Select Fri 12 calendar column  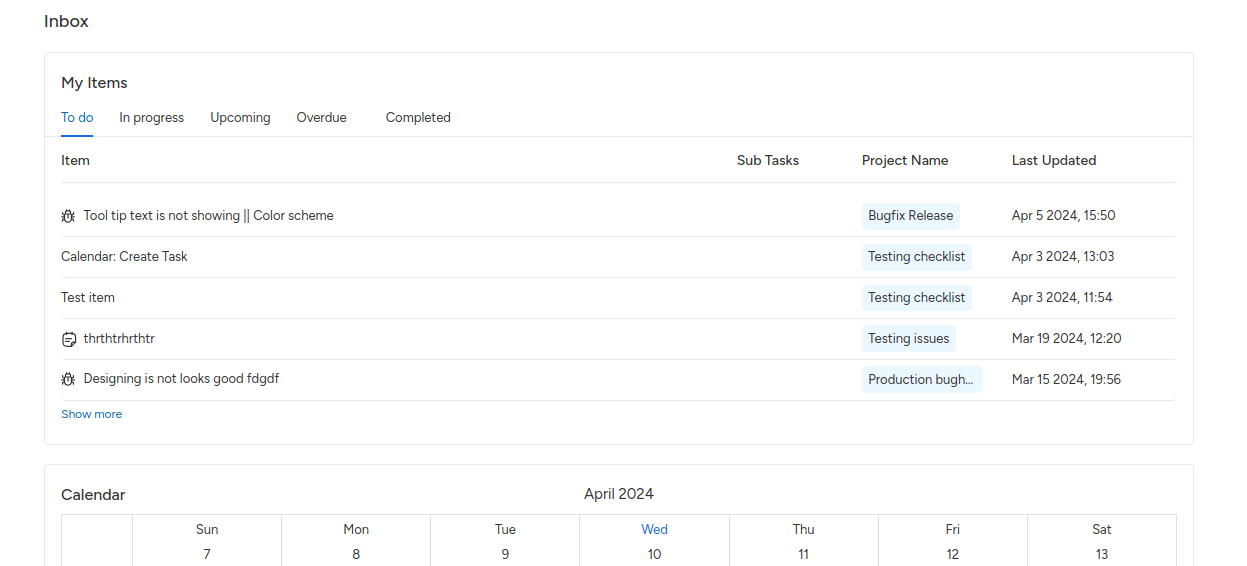[x=952, y=542]
